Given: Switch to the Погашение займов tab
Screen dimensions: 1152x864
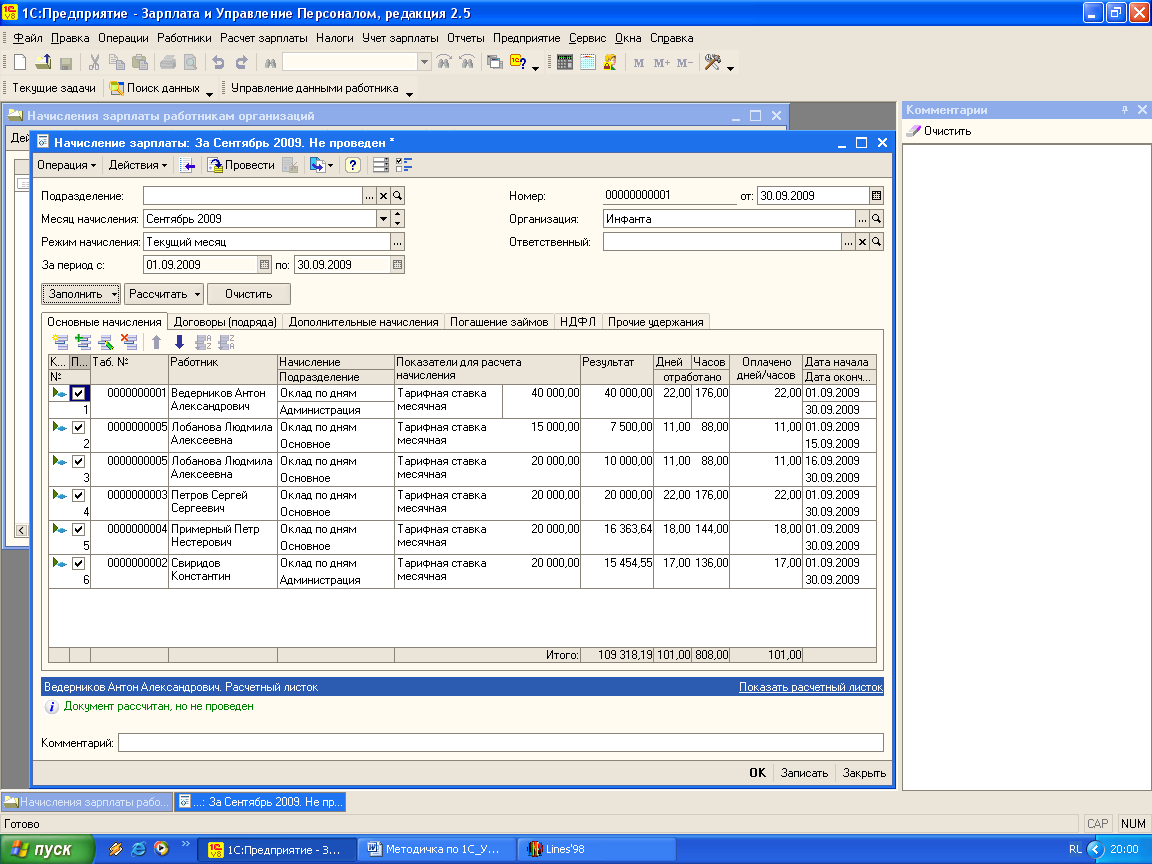Looking at the screenshot, I should (x=499, y=322).
